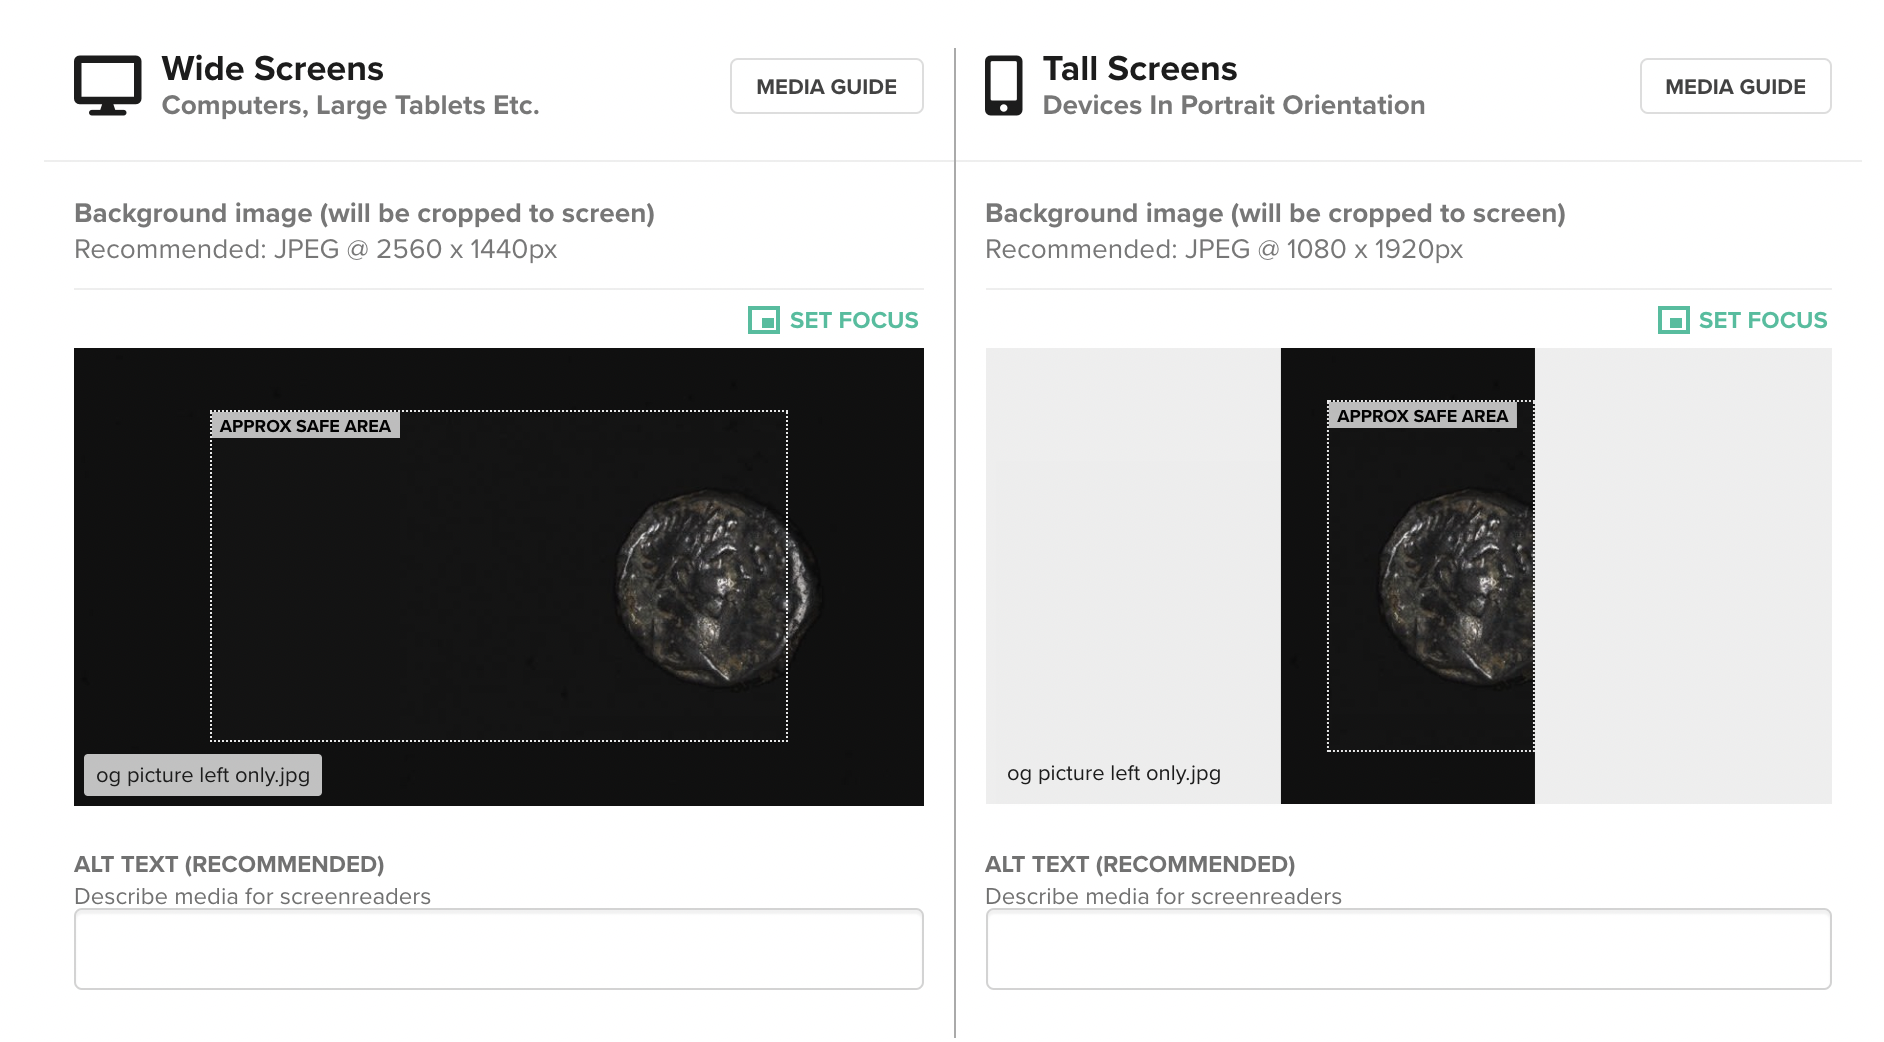This screenshot has height=1042, width=1884.
Task: Click the filename text in the tall screen preview
Action: (1113, 773)
